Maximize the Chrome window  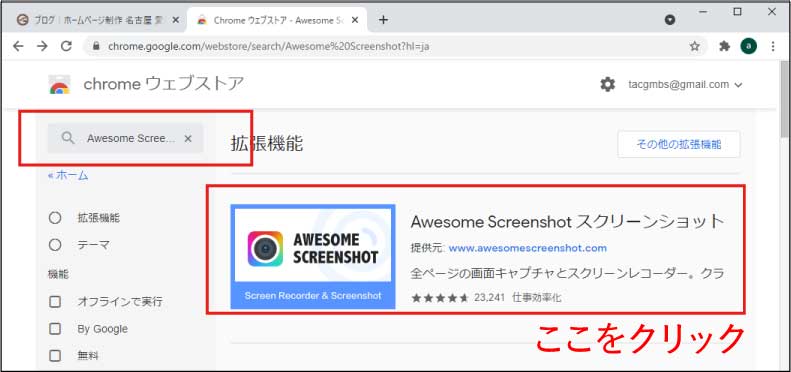[x=738, y=12]
